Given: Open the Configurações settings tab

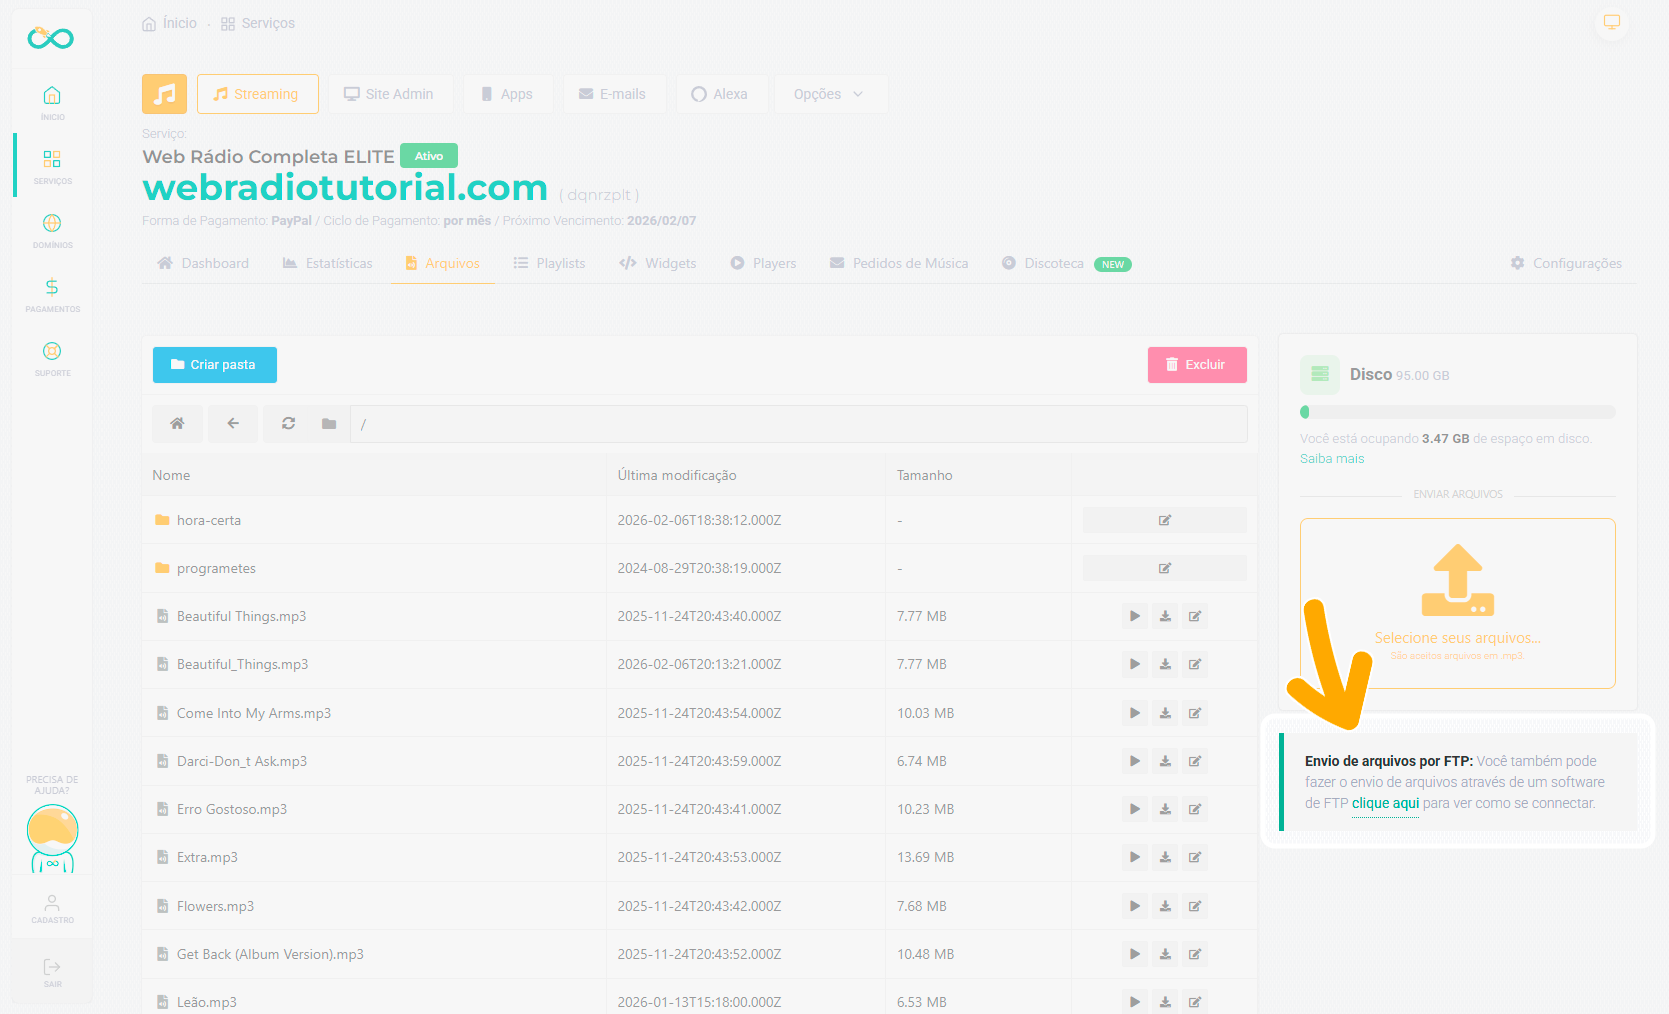Looking at the screenshot, I should 1566,263.
